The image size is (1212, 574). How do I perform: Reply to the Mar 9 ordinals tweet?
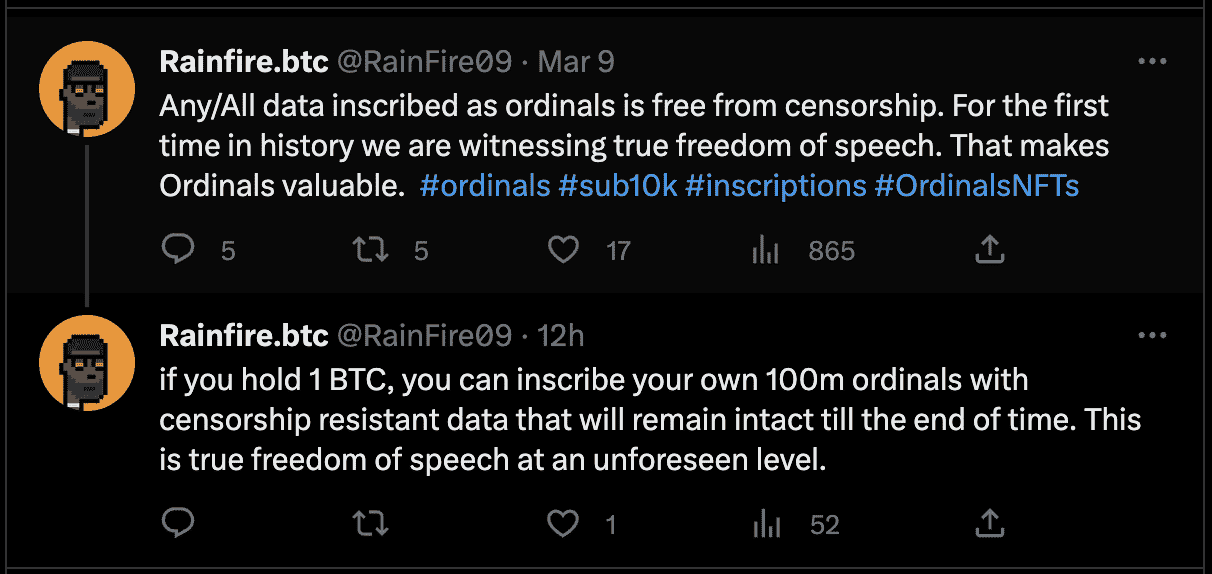point(177,249)
